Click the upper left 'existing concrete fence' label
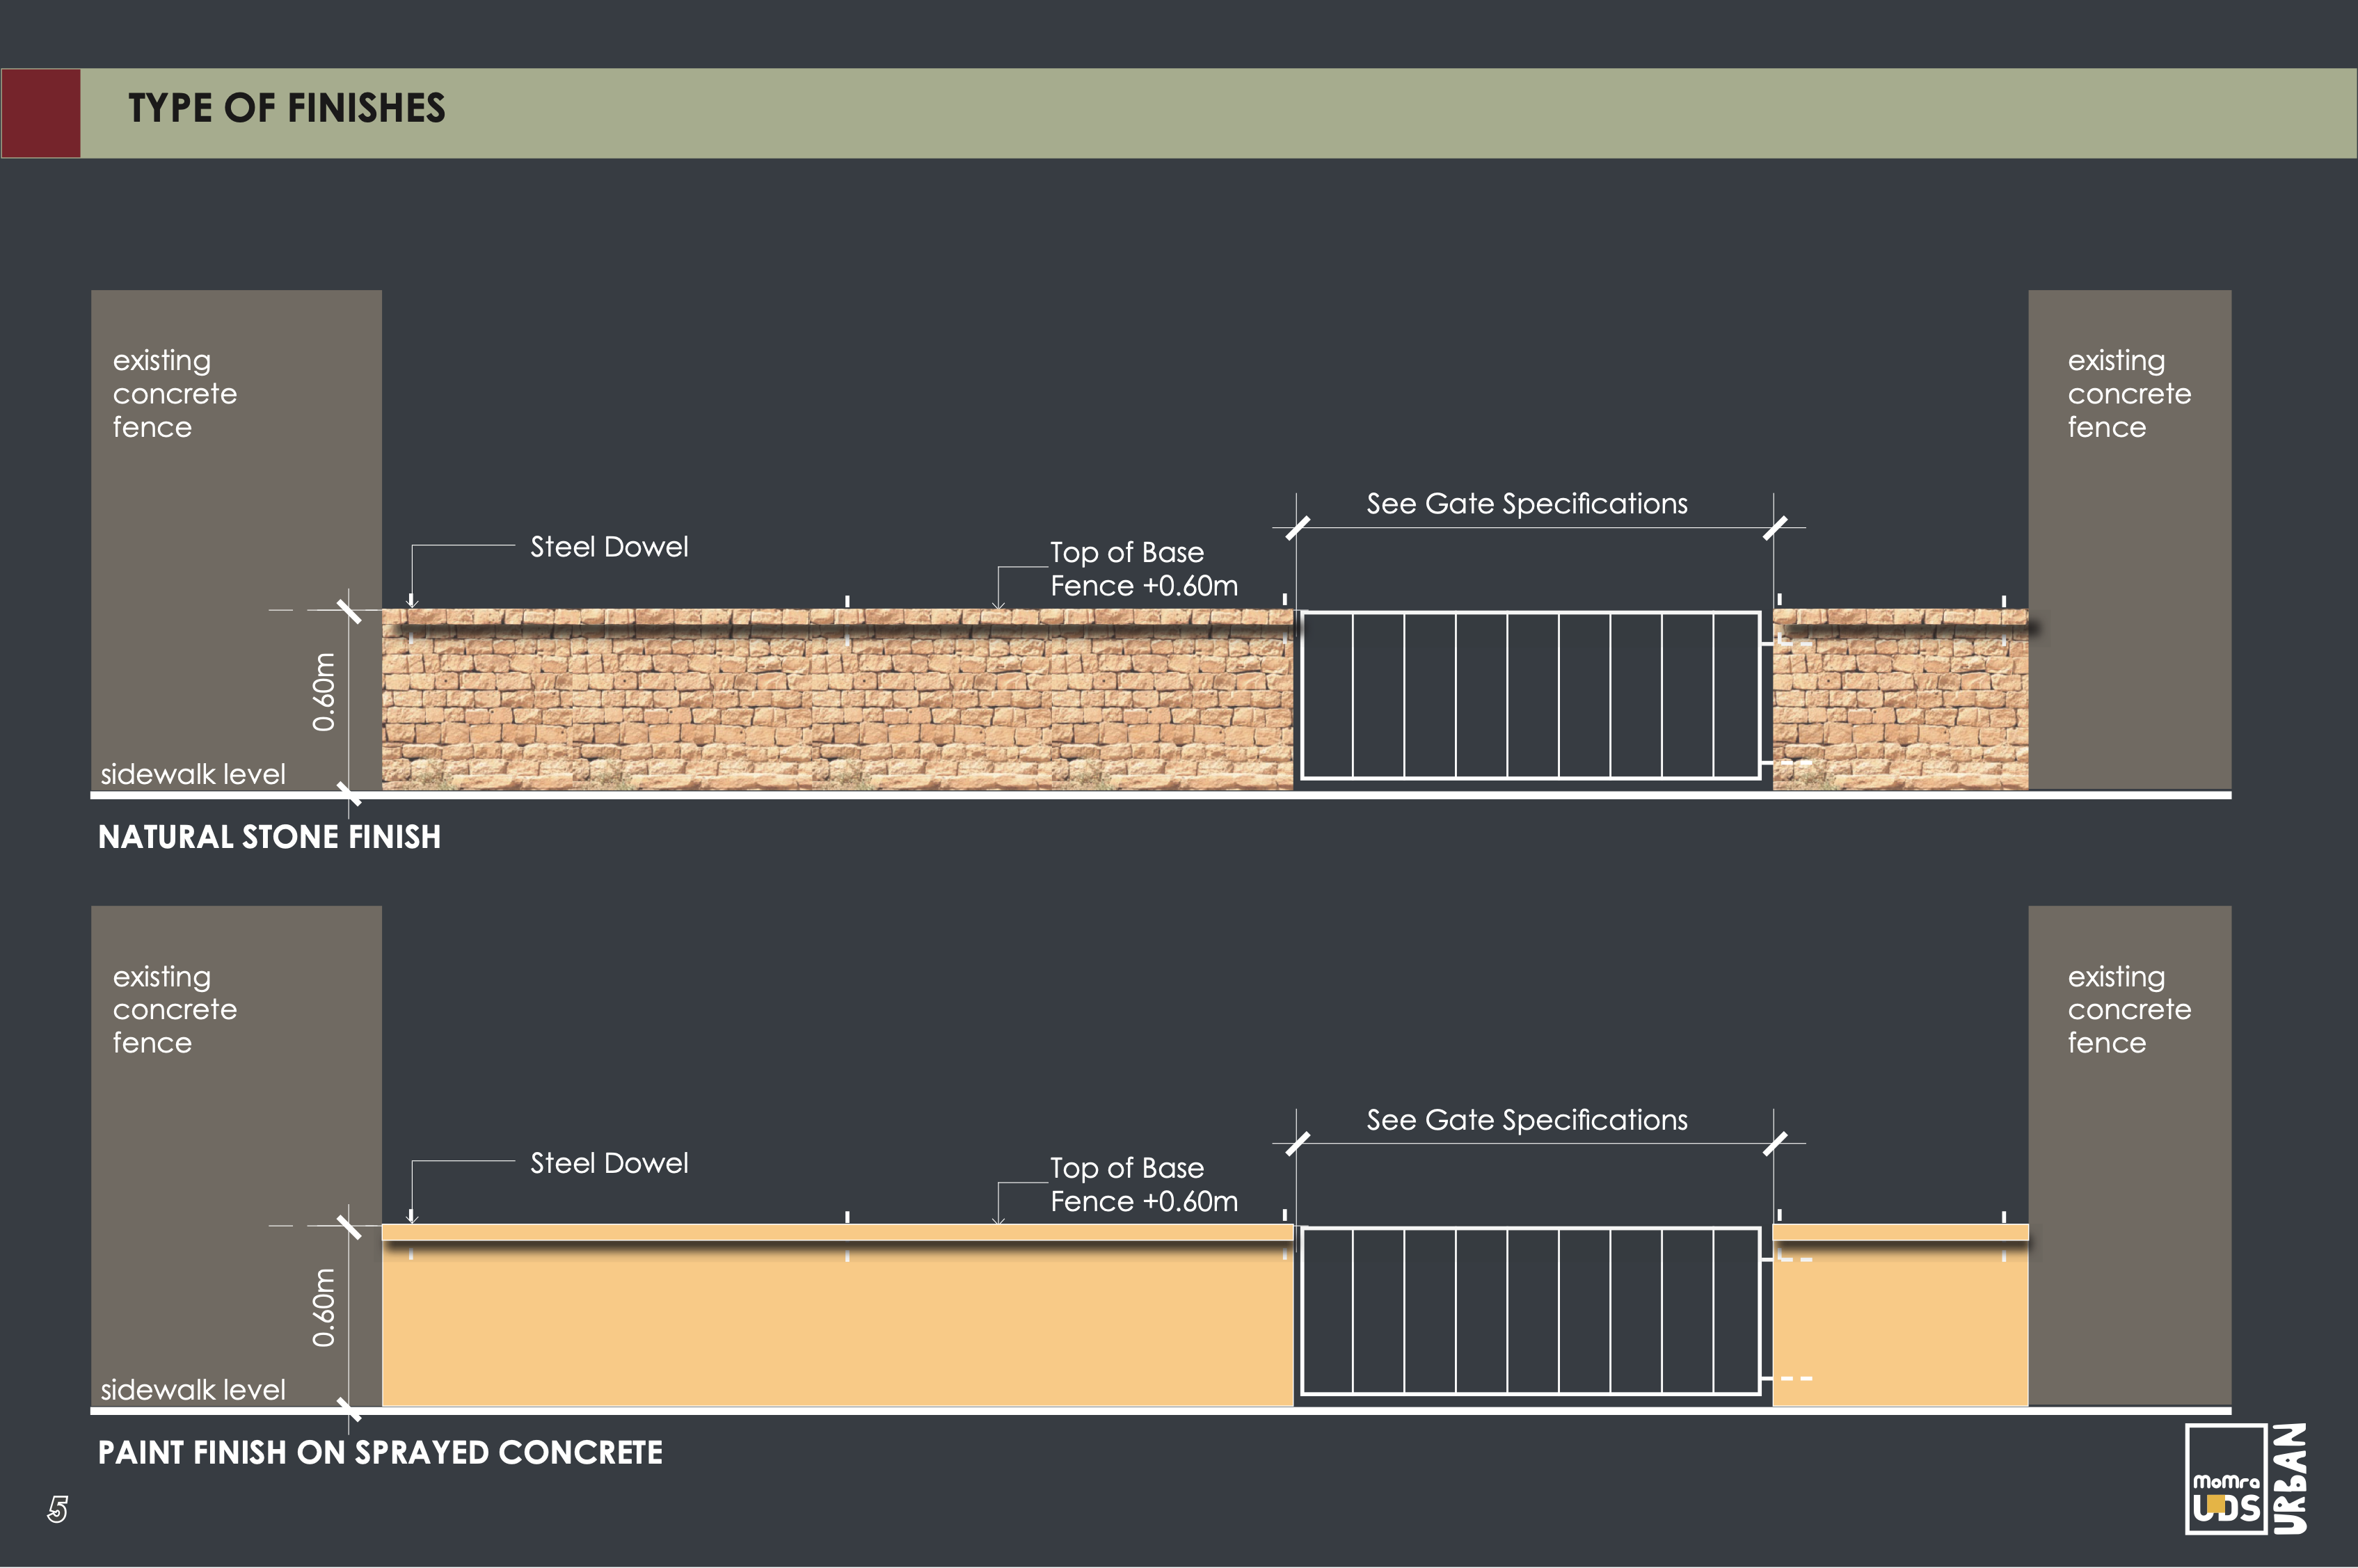 pos(175,393)
